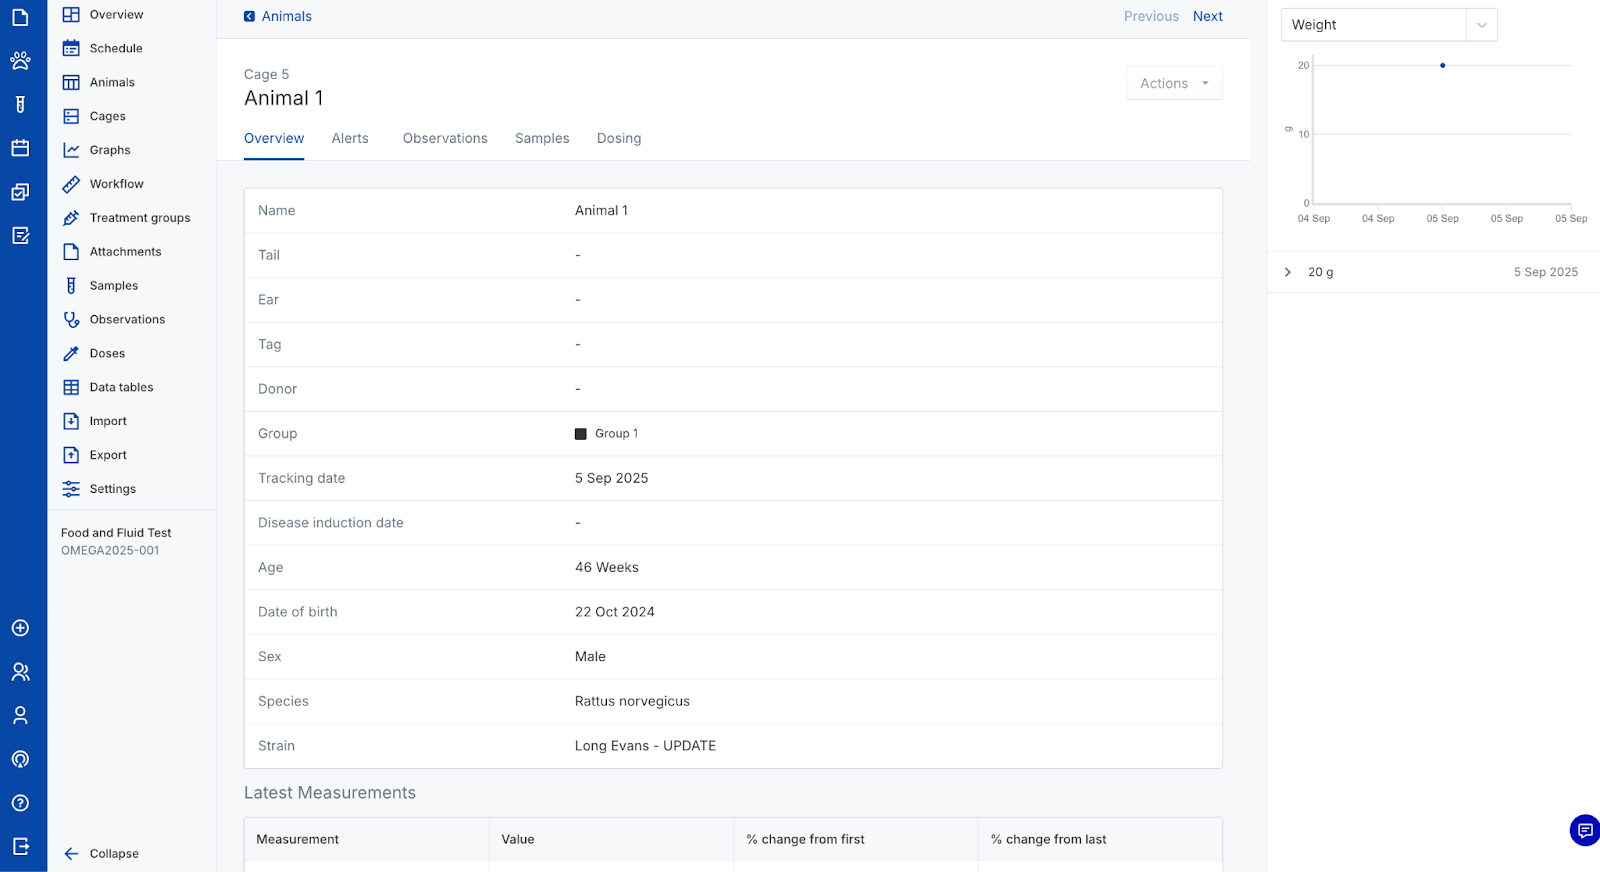Open the Actions dropdown menu
Viewport: 1600px width, 872px height.
1174,84
